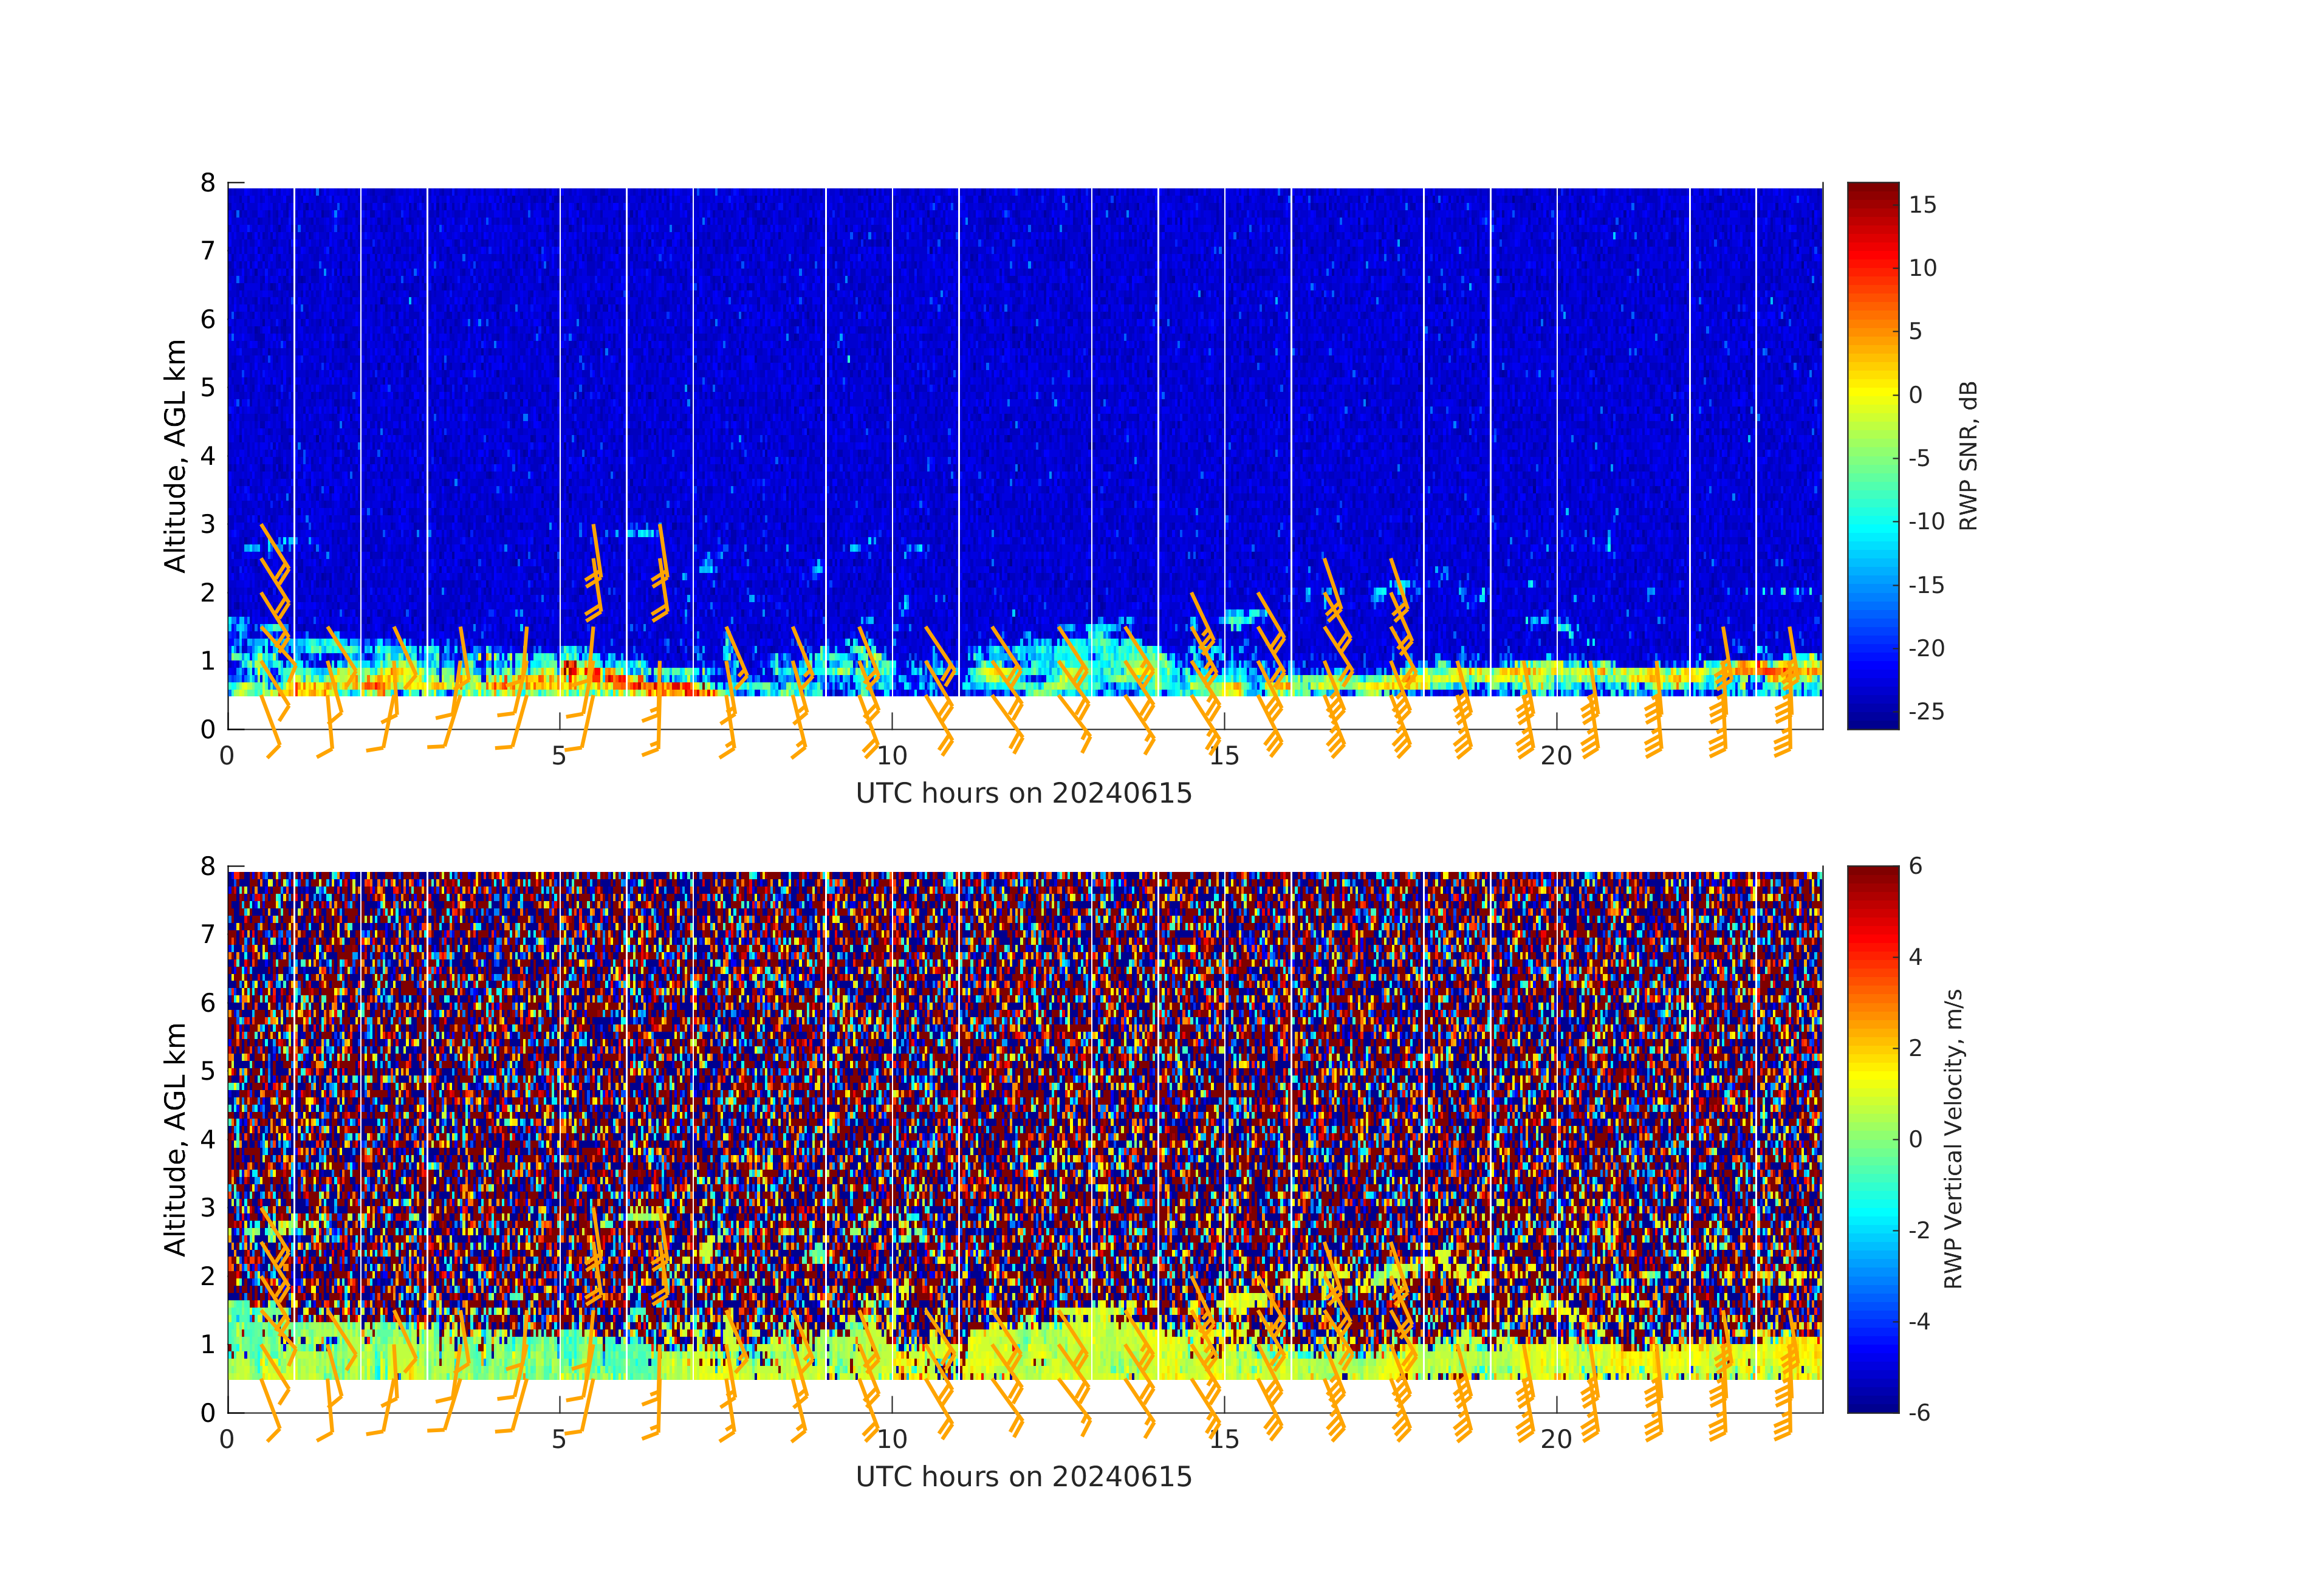Click the -6 tick on velocity colorbar

pos(1919,1412)
